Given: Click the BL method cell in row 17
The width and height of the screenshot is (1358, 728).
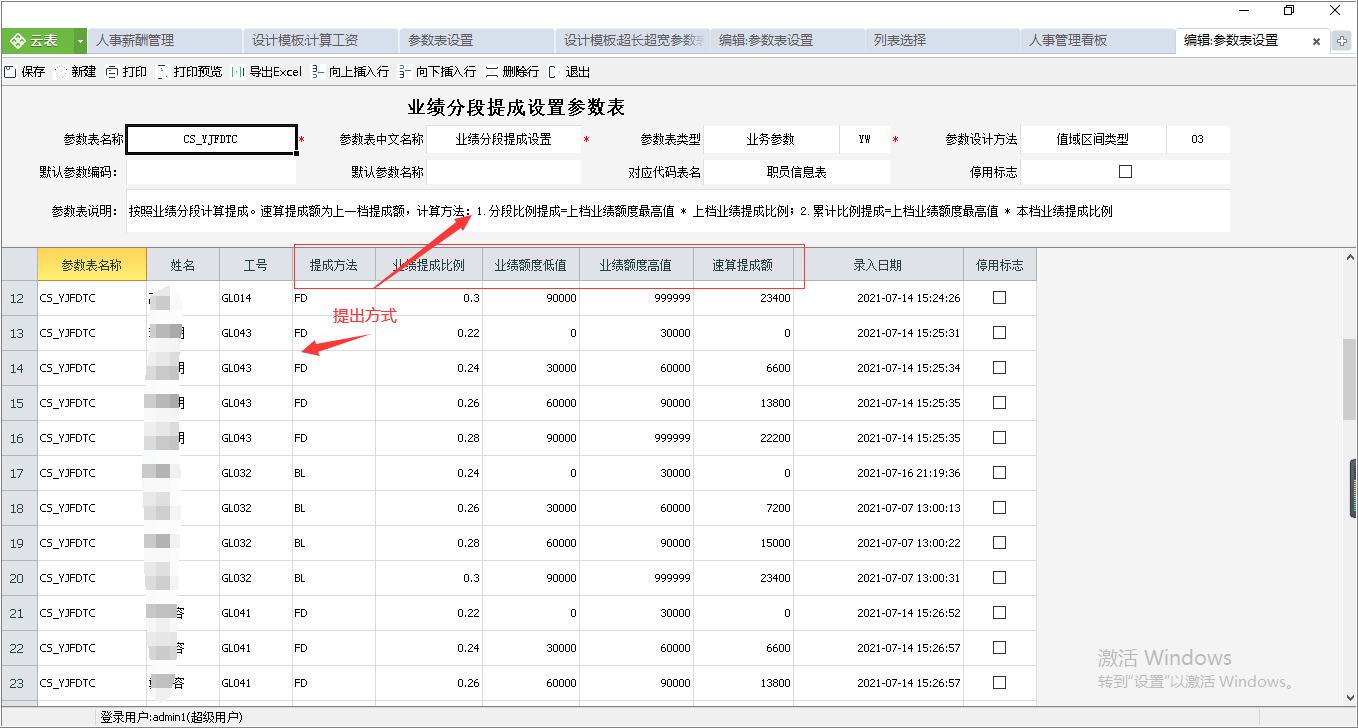Looking at the screenshot, I should click(334, 473).
